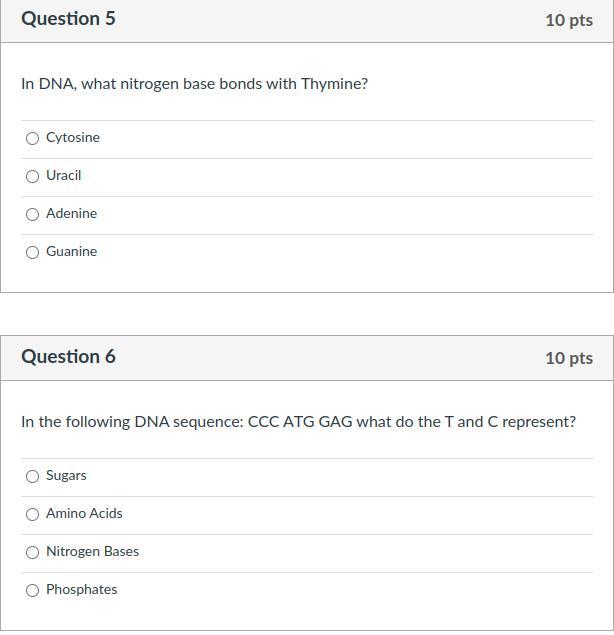Screen dimensions: 614x635
Task: Pick the Guanine radio button
Action: (32, 252)
